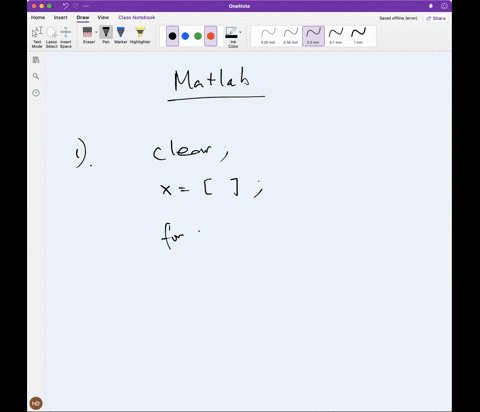Switch to the Marker tool

click(x=121, y=35)
